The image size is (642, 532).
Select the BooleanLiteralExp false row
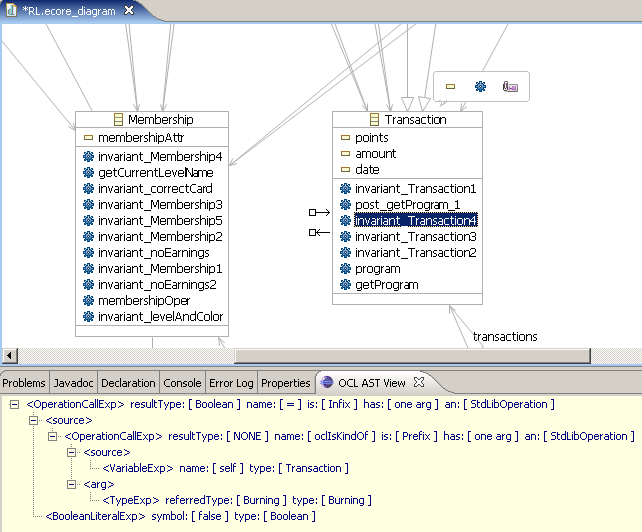point(181,516)
